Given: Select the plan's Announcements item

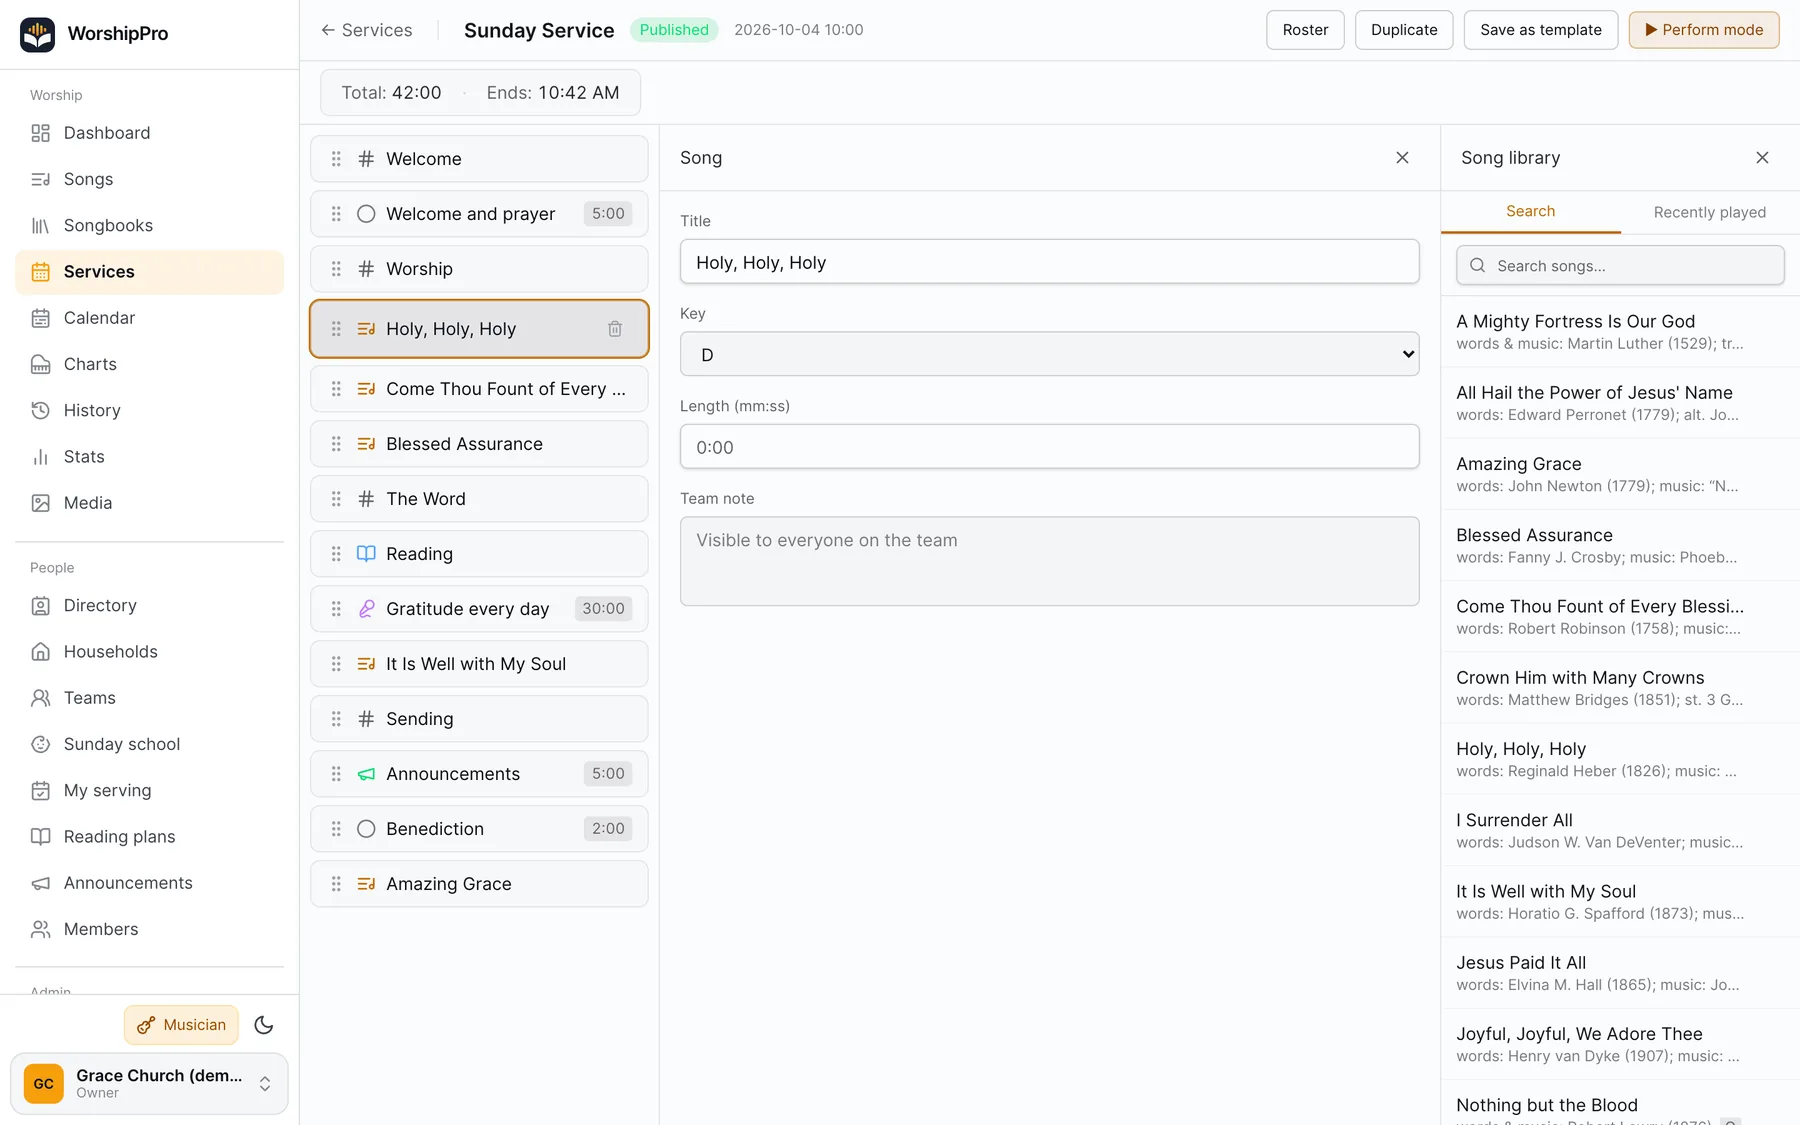Looking at the screenshot, I should click(x=479, y=774).
